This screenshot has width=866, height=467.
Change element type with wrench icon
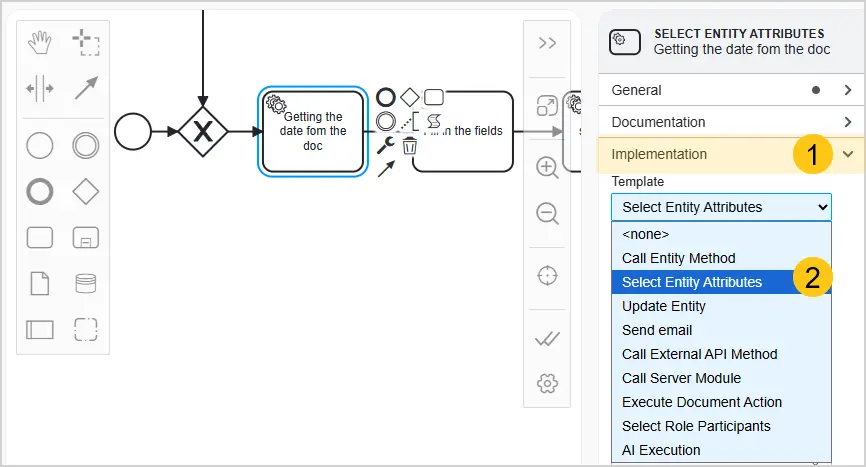[386, 145]
